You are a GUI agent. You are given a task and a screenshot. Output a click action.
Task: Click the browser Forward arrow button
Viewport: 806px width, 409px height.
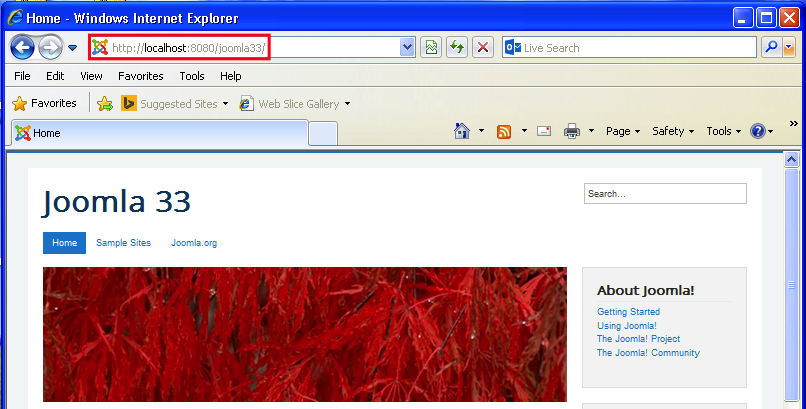(50, 48)
